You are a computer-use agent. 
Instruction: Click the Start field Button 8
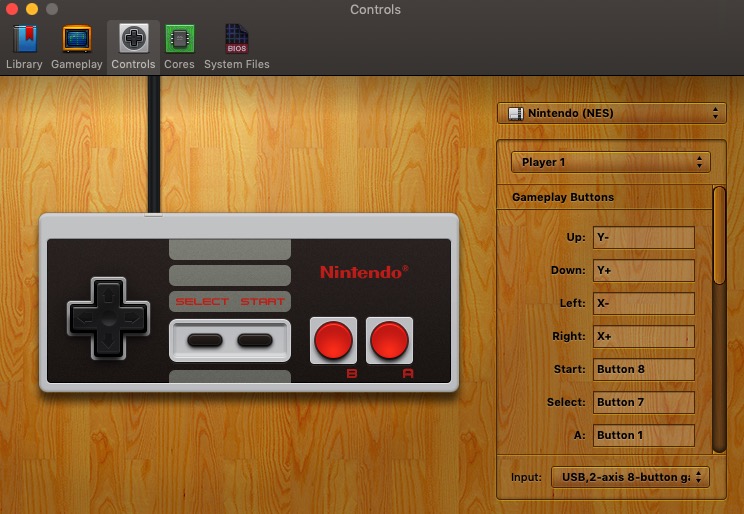tap(643, 369)
